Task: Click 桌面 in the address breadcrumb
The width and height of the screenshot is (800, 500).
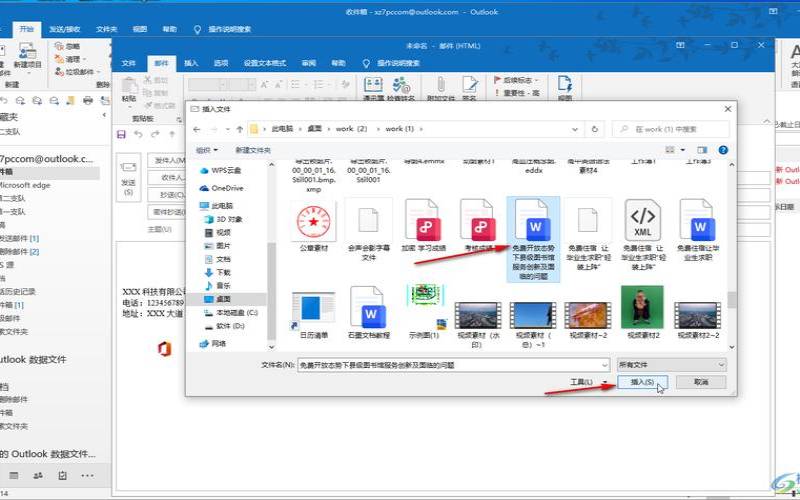Action: pos(314,129)
